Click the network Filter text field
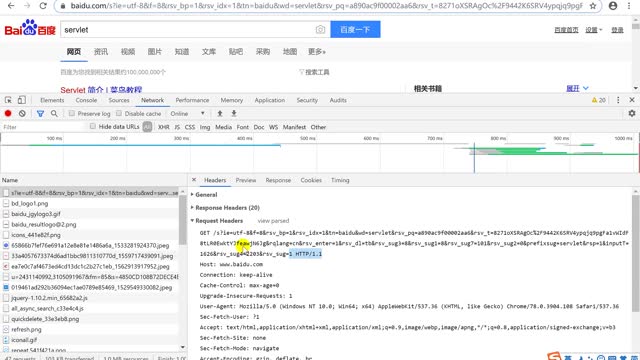Viewport: 640px width, 360px height. pos(43,127)
